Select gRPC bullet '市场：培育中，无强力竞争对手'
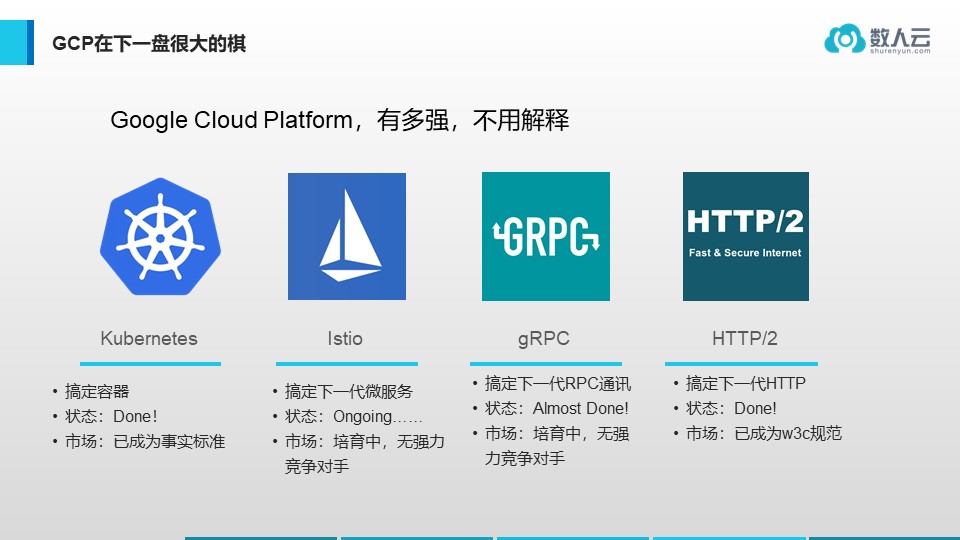The width and height of the screenshot is (960, 540). point(557,446)
